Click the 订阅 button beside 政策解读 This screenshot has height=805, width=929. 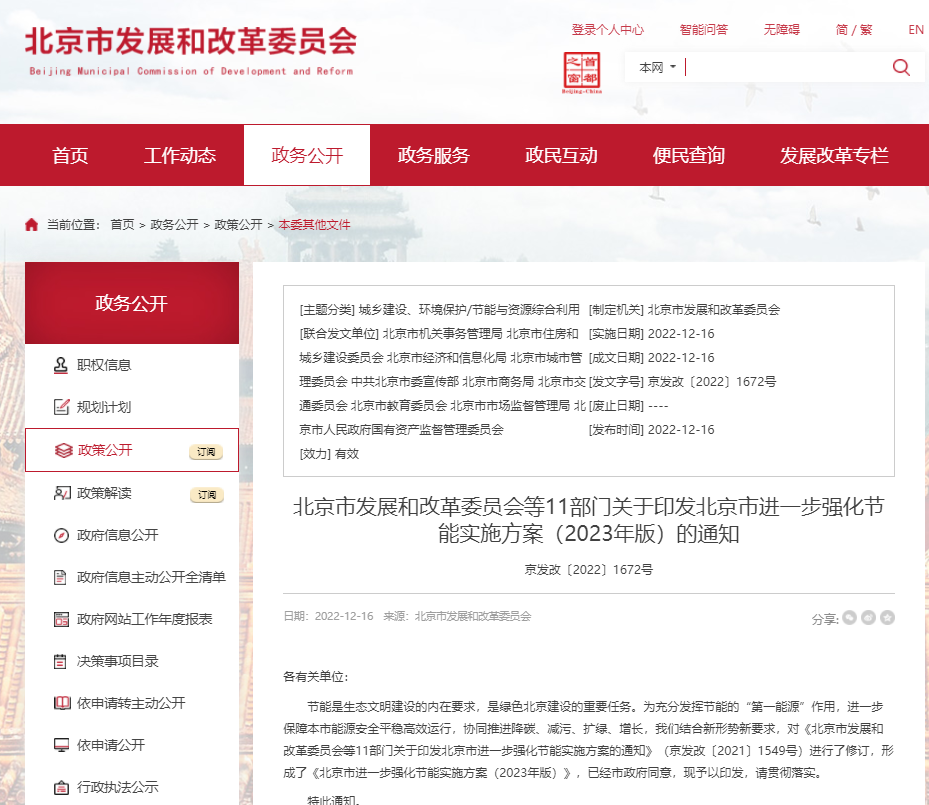click(x=207, y=495)
